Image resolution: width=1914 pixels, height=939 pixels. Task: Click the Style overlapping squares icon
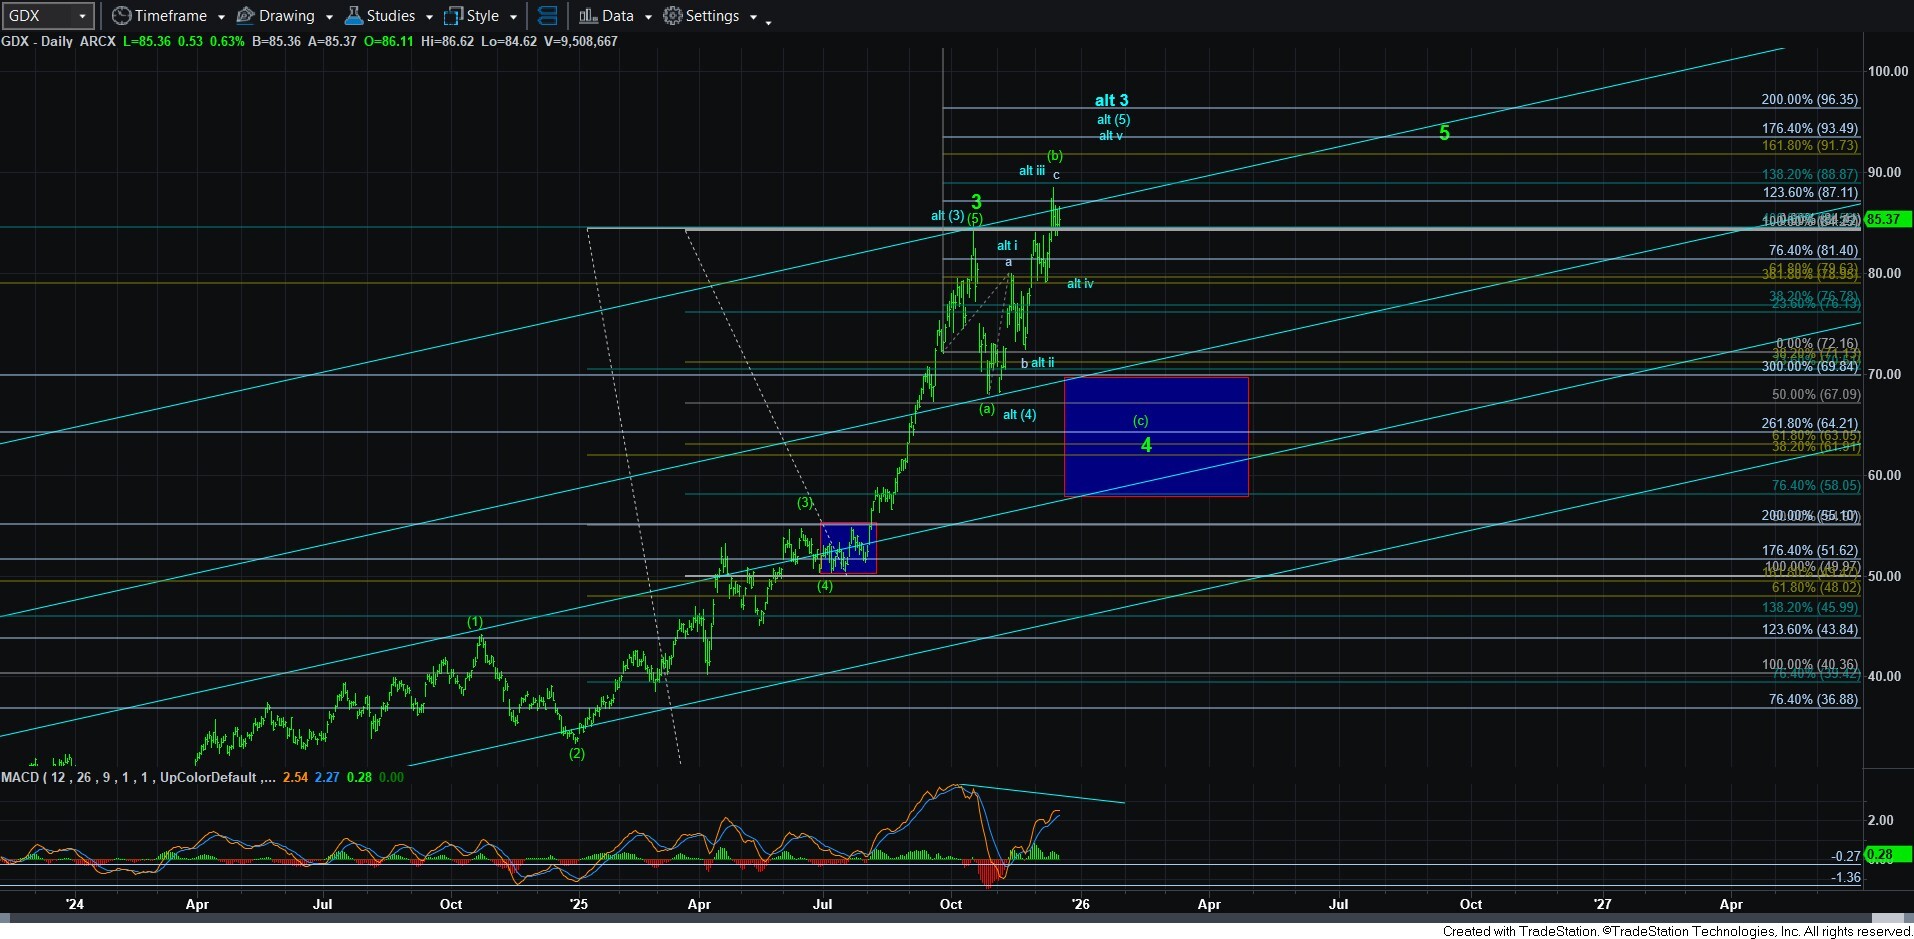(x=453, y=16)
